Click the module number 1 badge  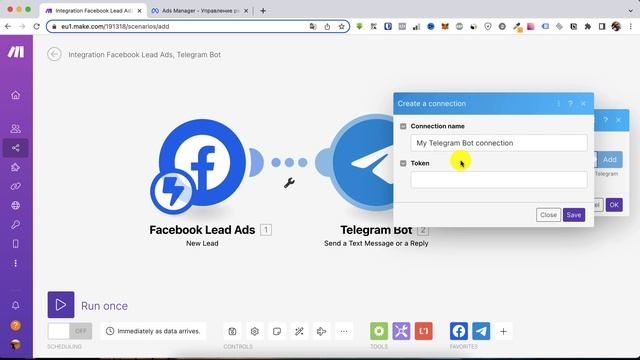[x=266, y=230]
